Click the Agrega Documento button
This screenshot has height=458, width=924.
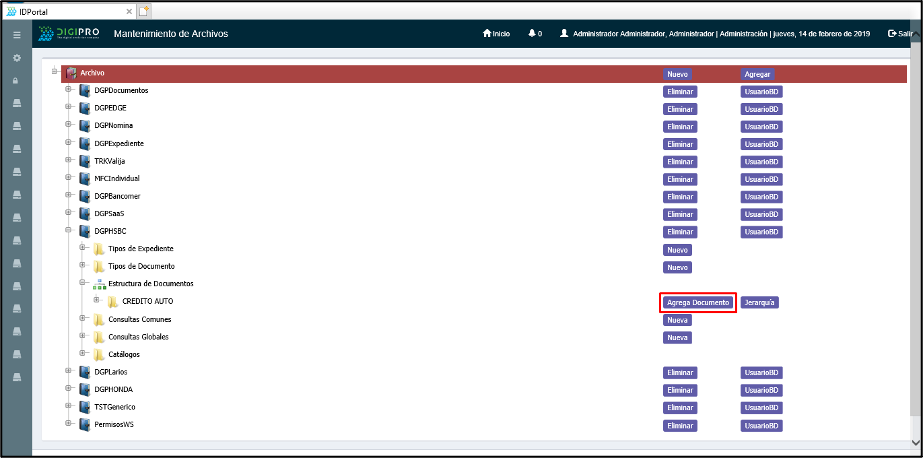pyautogui.click(x=698, y=302)
